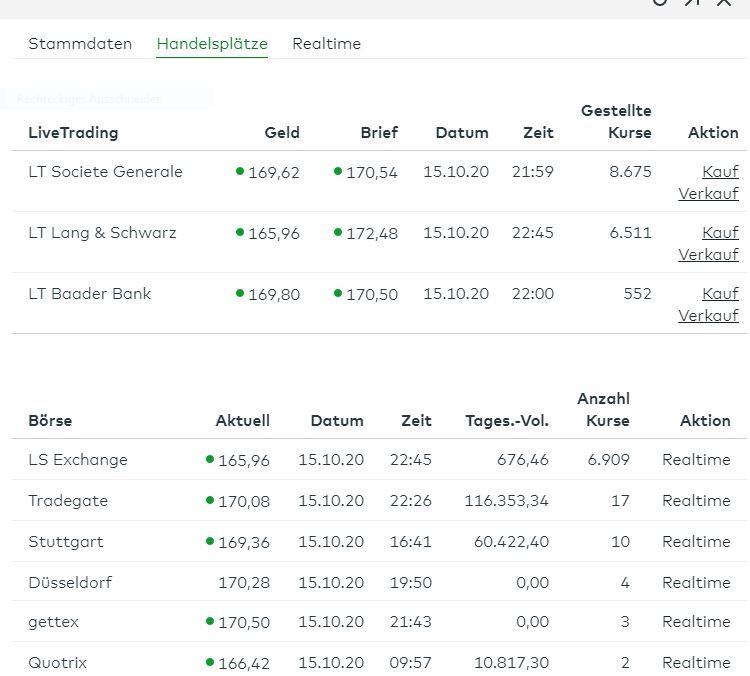This screenshot has height=676, width=750.
Task: Switch to the Stammdaten tab
Action: [x=80, y=44]
